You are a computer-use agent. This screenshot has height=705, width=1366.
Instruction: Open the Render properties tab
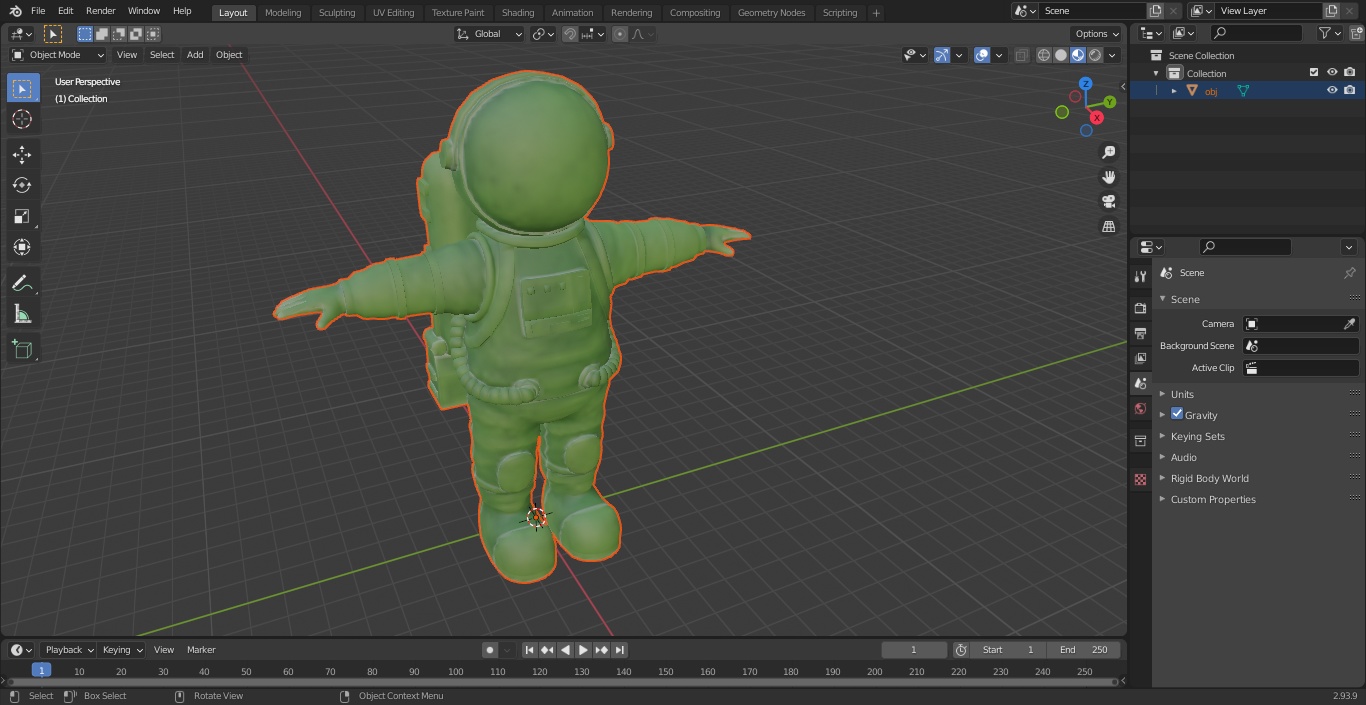pyautogui.click(x=1140, y=308)
